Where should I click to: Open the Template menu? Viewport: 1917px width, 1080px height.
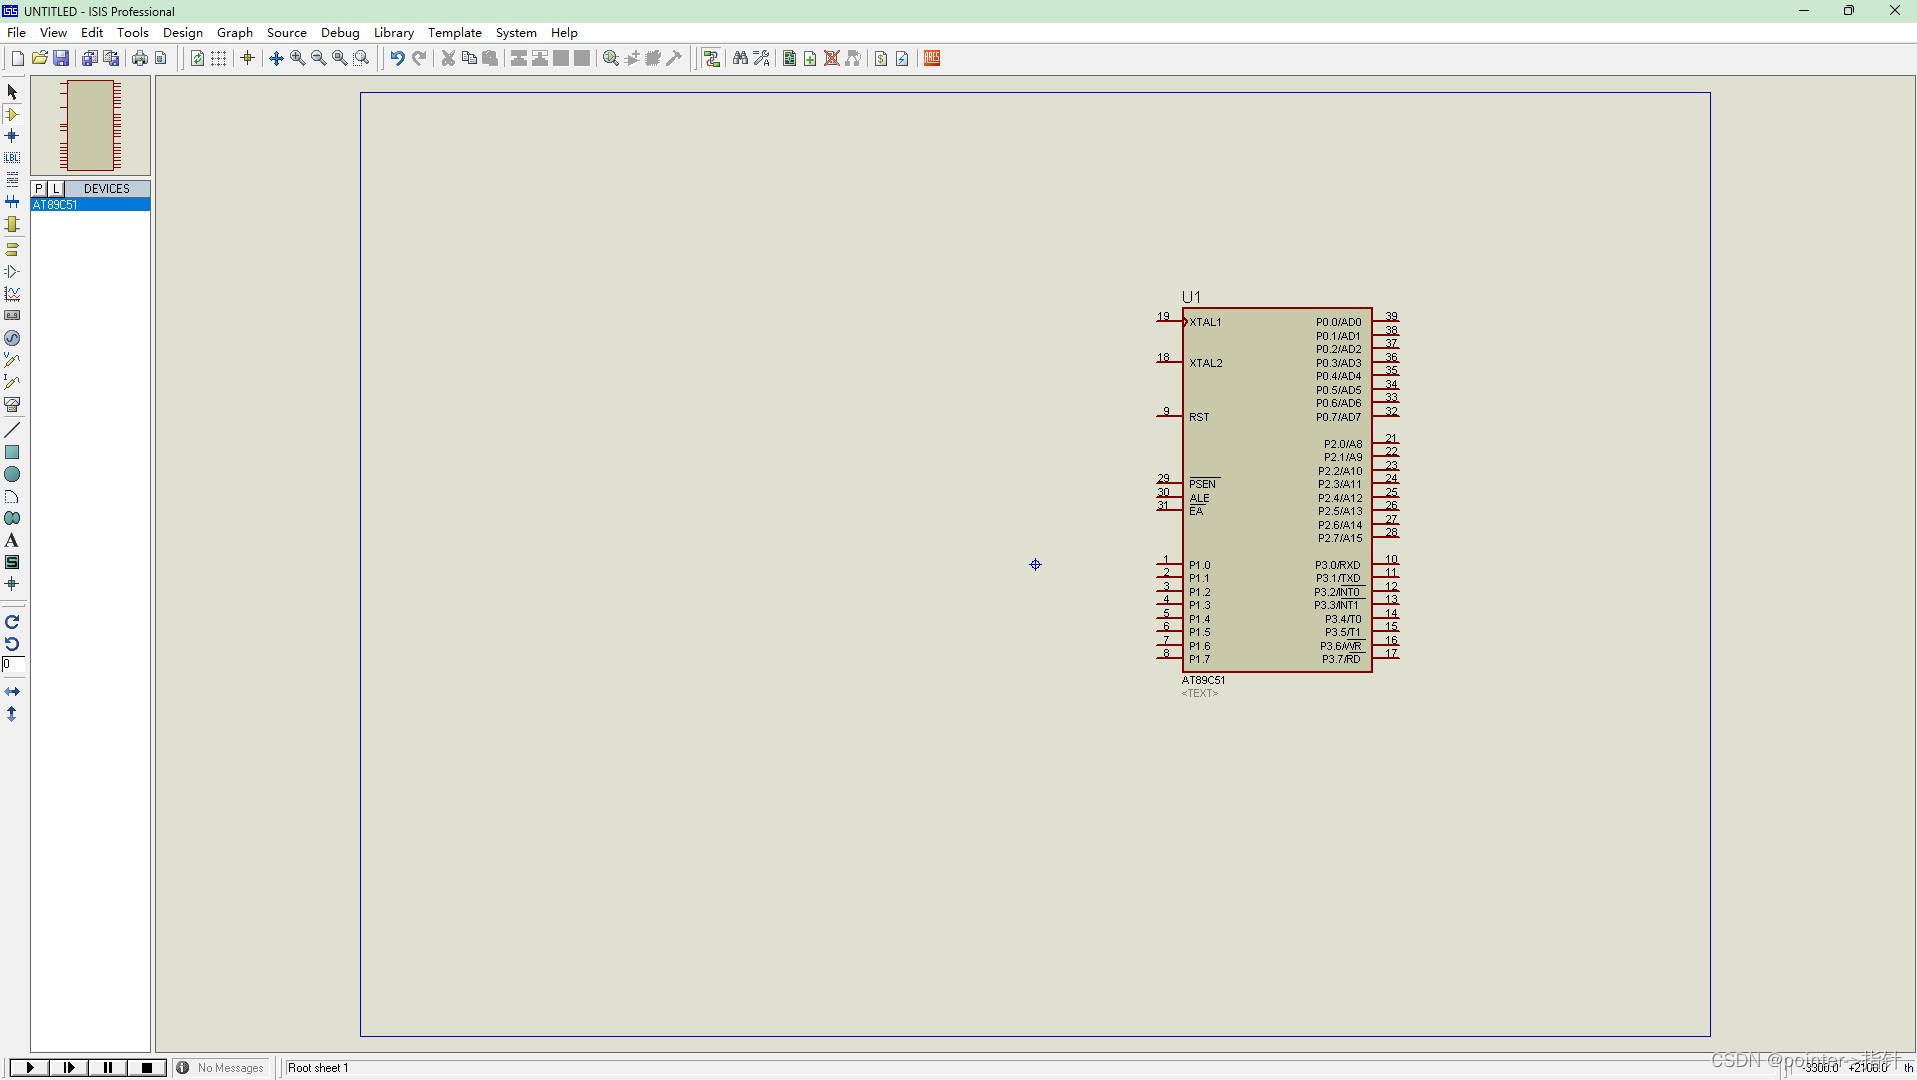tap(455, 32)
